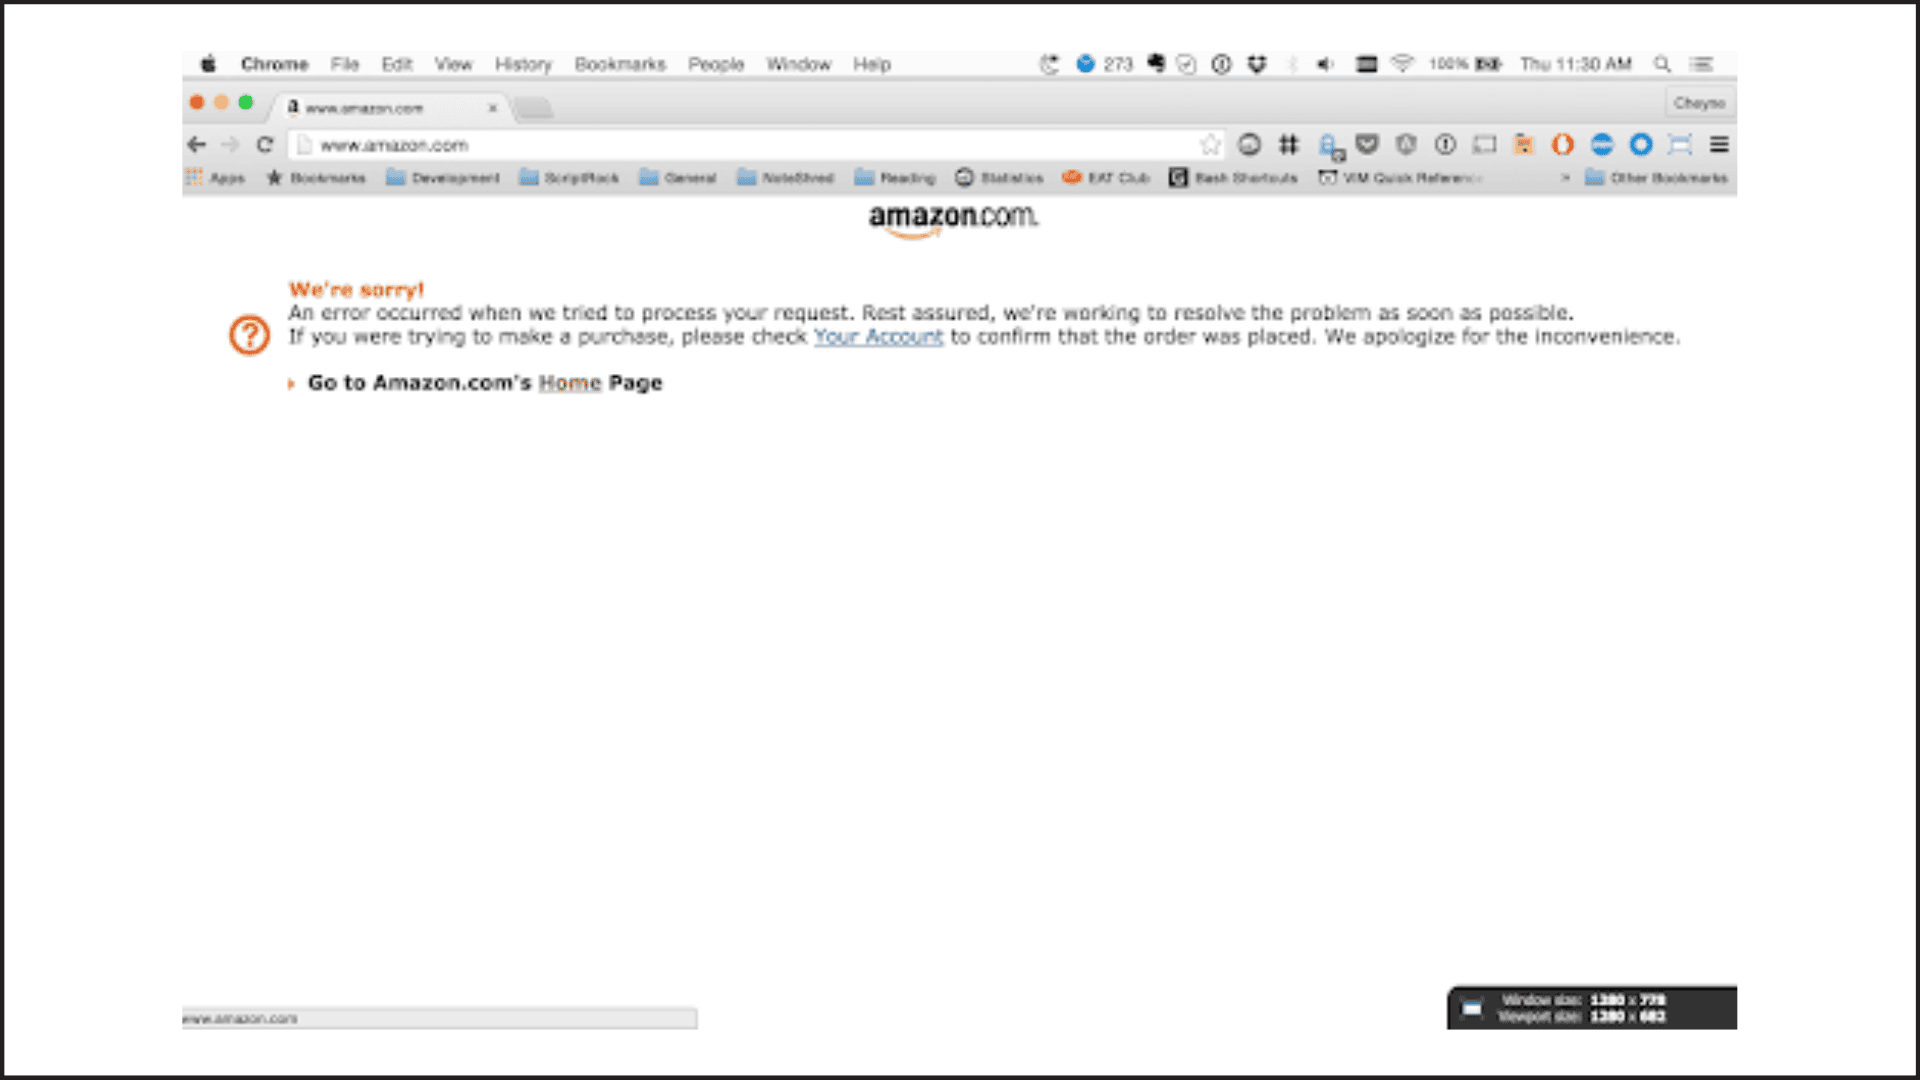Show hidden bookmarks with the overflow chevron
The image size is (1920, 1080).
click(x=1565, y=178)
